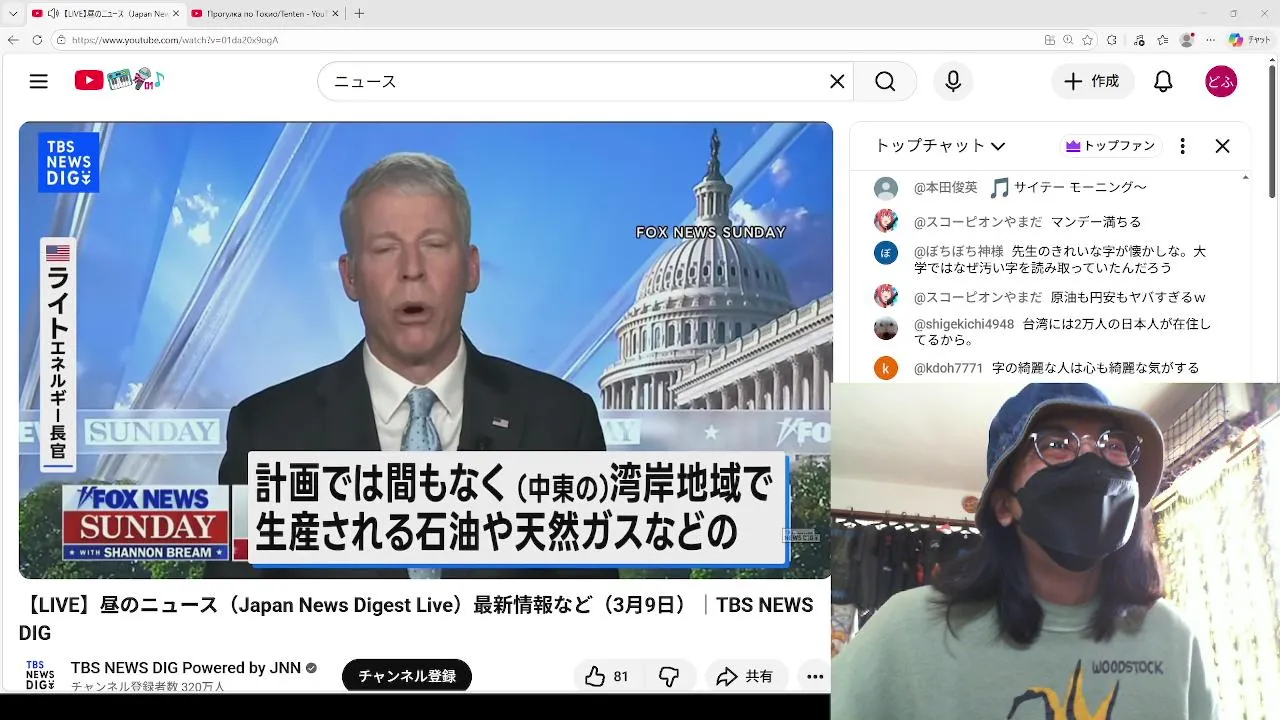Screen dimensions: 1280x720
Task: Subscribe with チャンネル登録 button
Action: [x=407, y=676]
